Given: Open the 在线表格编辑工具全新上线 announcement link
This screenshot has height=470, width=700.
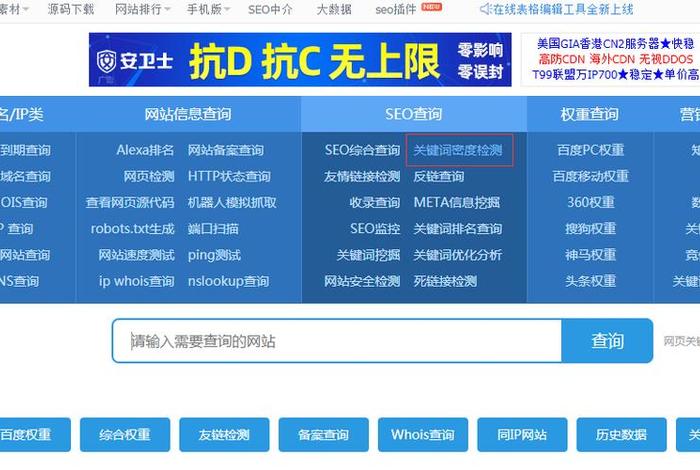Looking at the screenshot, I should point(562,9).
